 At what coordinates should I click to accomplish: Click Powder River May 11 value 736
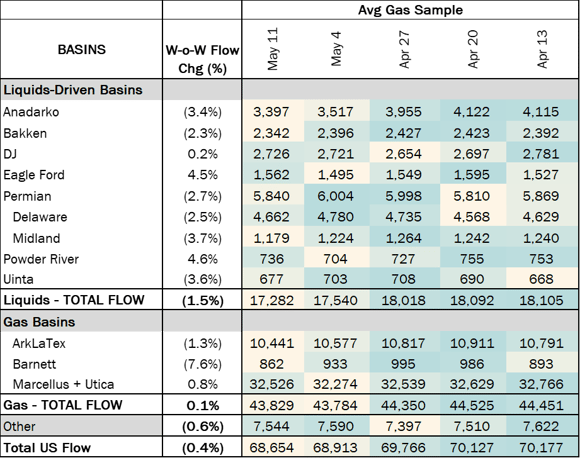(272, 259)
